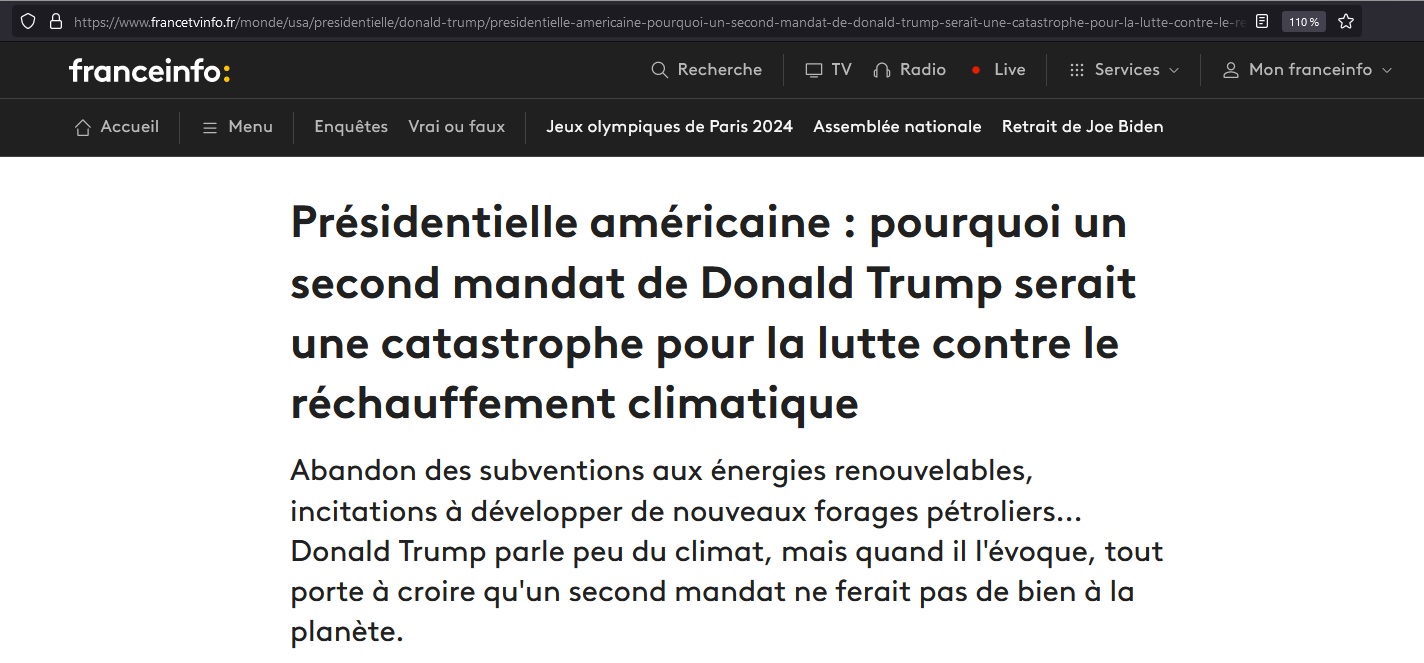The width and height of the screenshot is (1424, 663).
Task: Click the Radio headphones icon
Action: tap(881, 70)
